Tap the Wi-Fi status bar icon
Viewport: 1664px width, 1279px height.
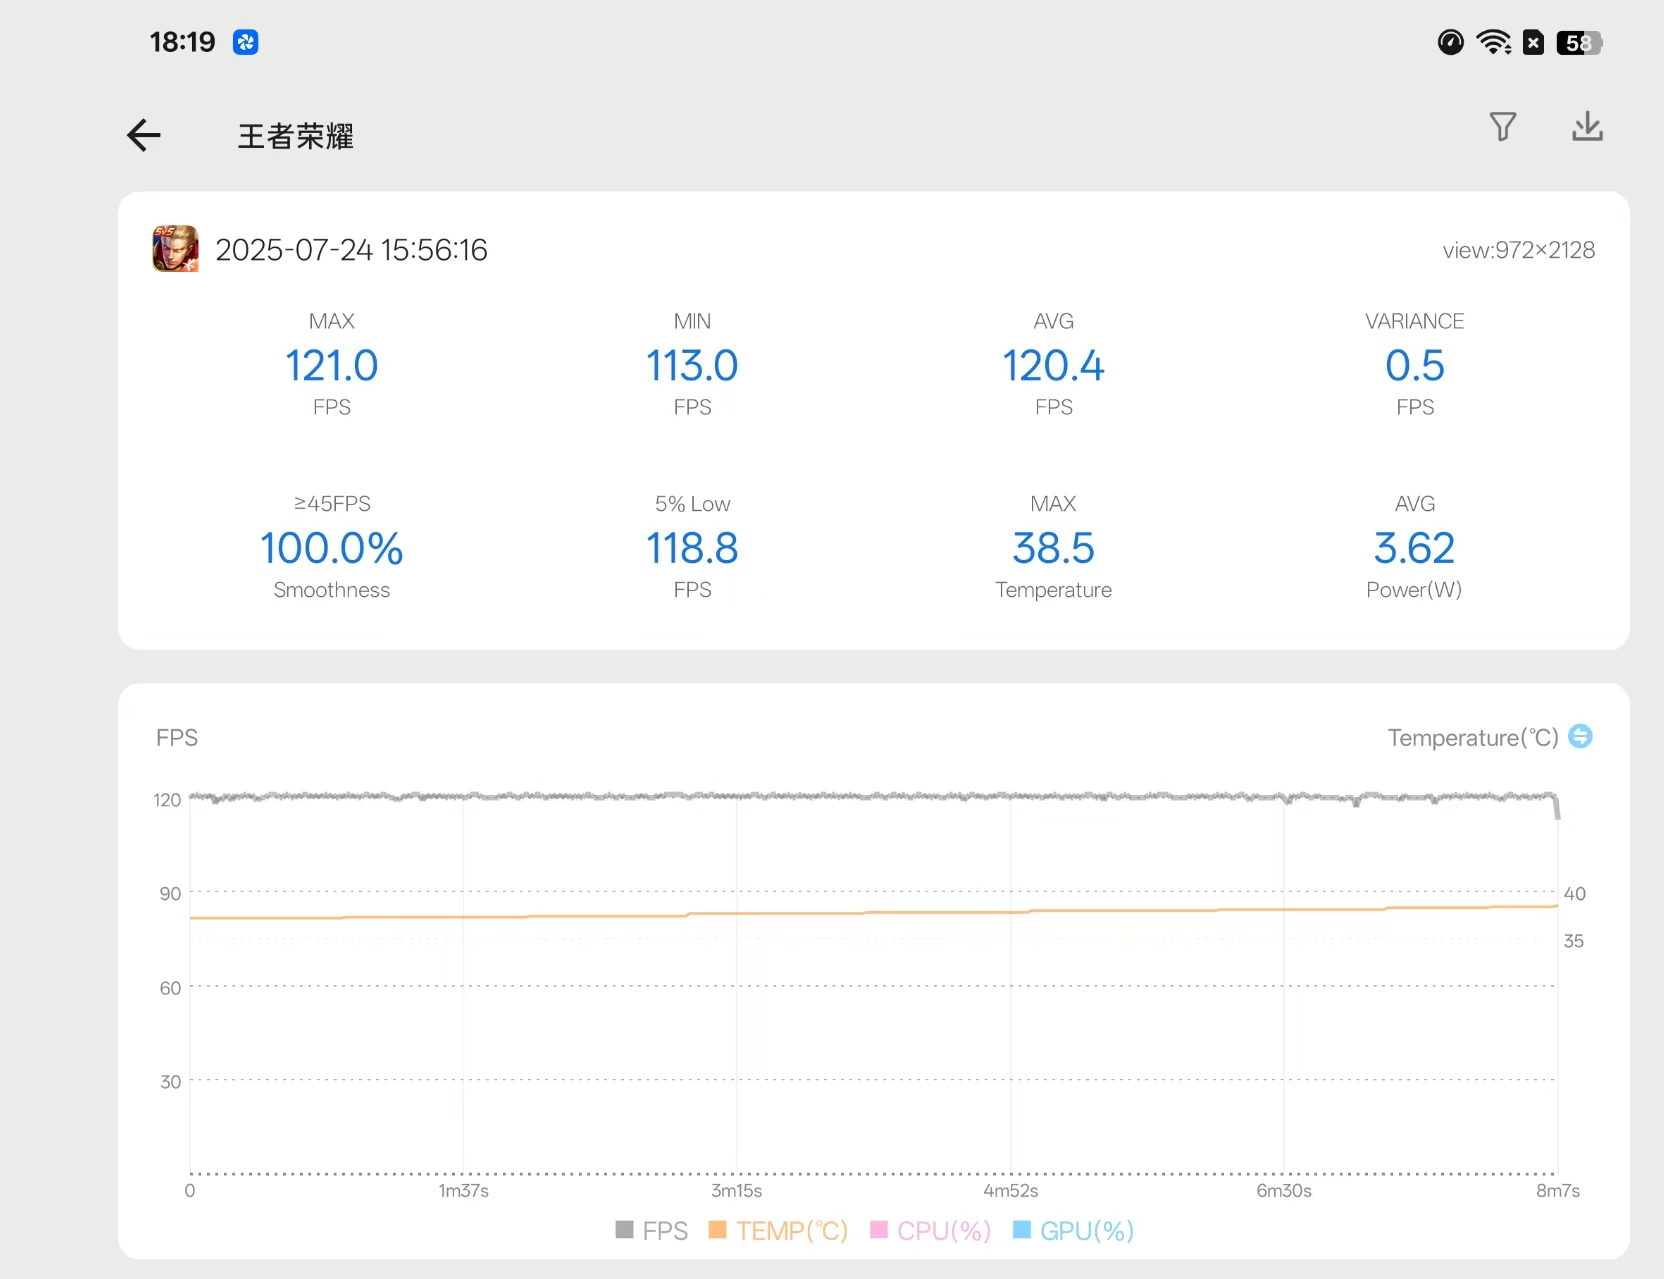point(1494,42)
